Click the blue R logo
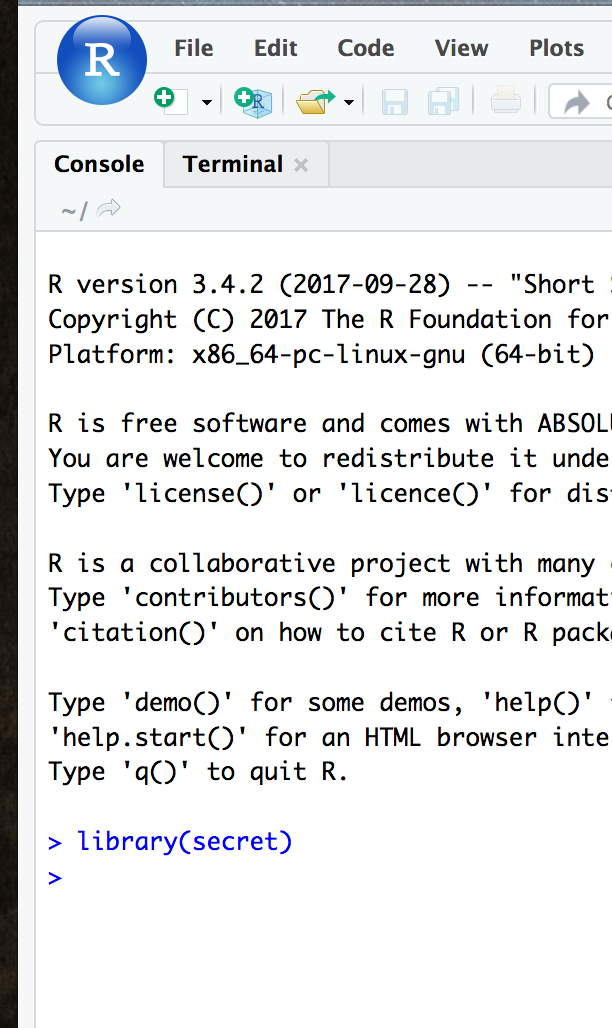 pos(102,60)
